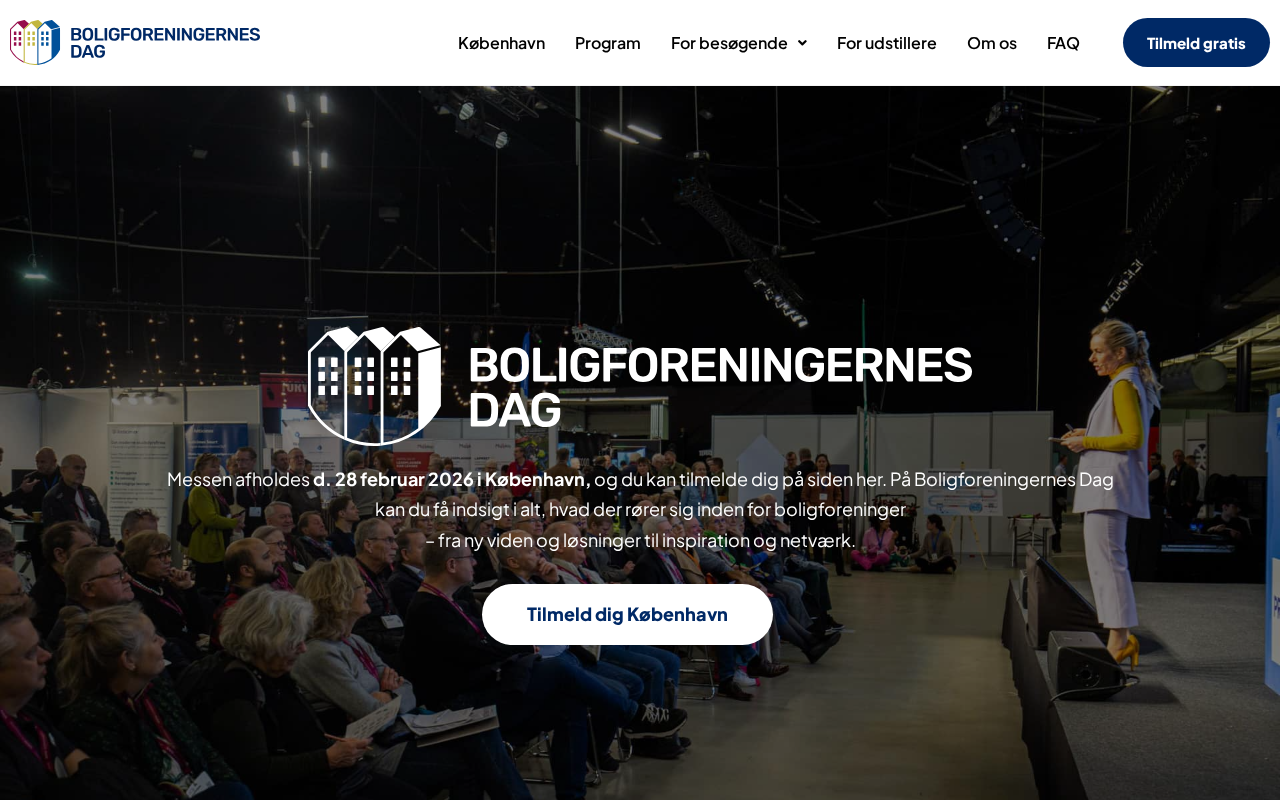Viewport: 1280px width, 800px height.
Task: Expand the chevron next to For besøgende
Action: 802,43
